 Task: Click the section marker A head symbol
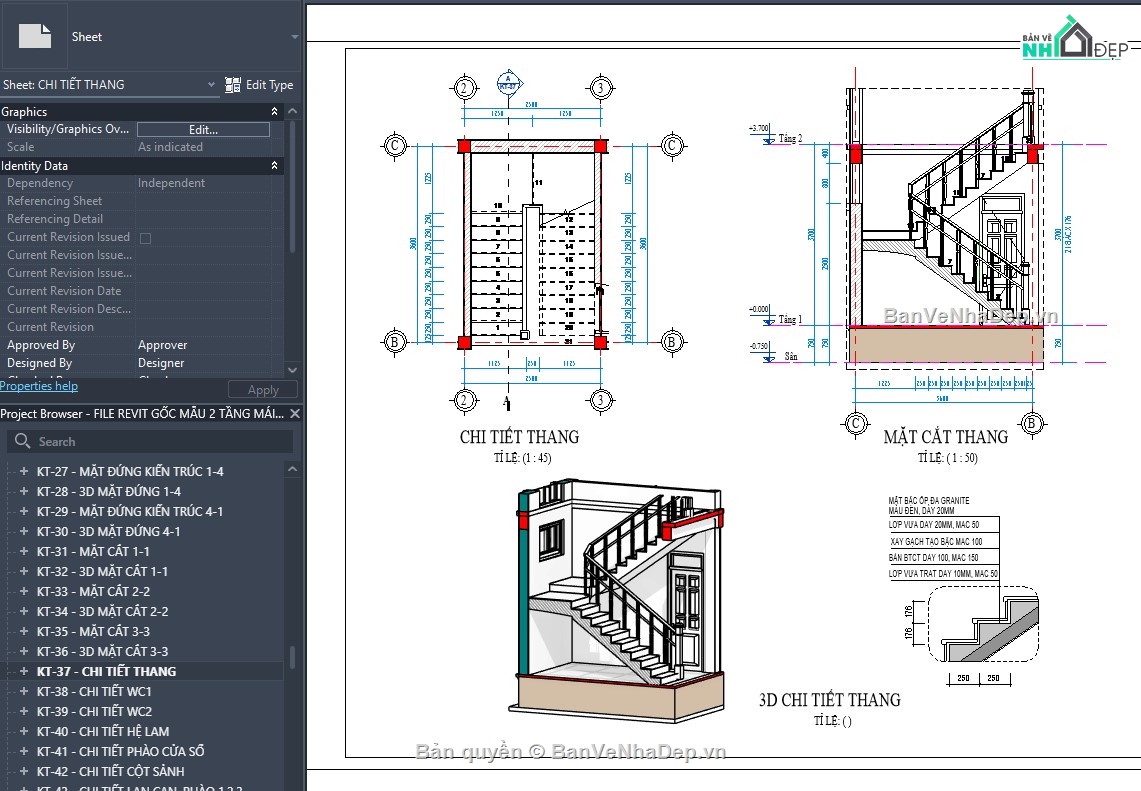pos(509,82)
